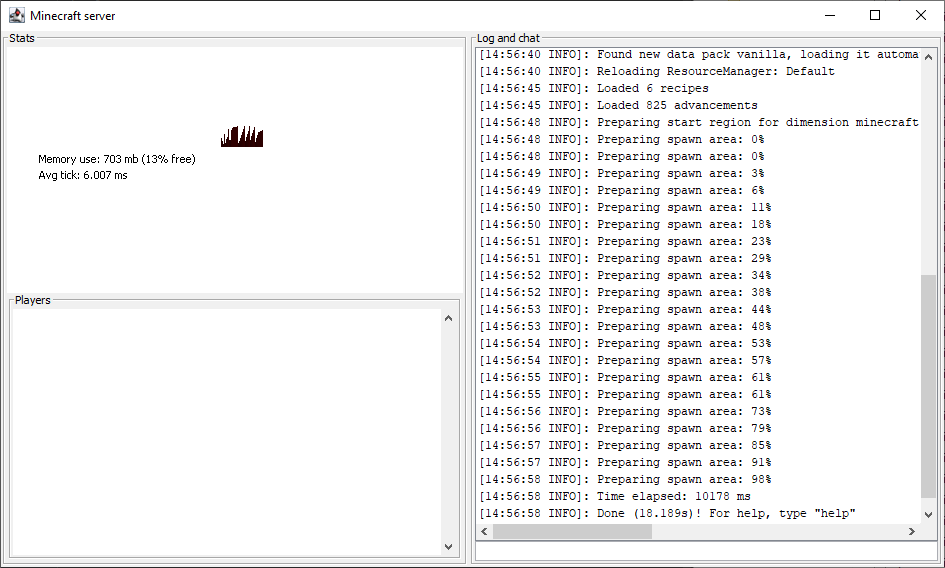The image size is (945, 568).
Task: Click the 'Preparing spawn area: 85%' log line
Action: [x=626, y=445]
